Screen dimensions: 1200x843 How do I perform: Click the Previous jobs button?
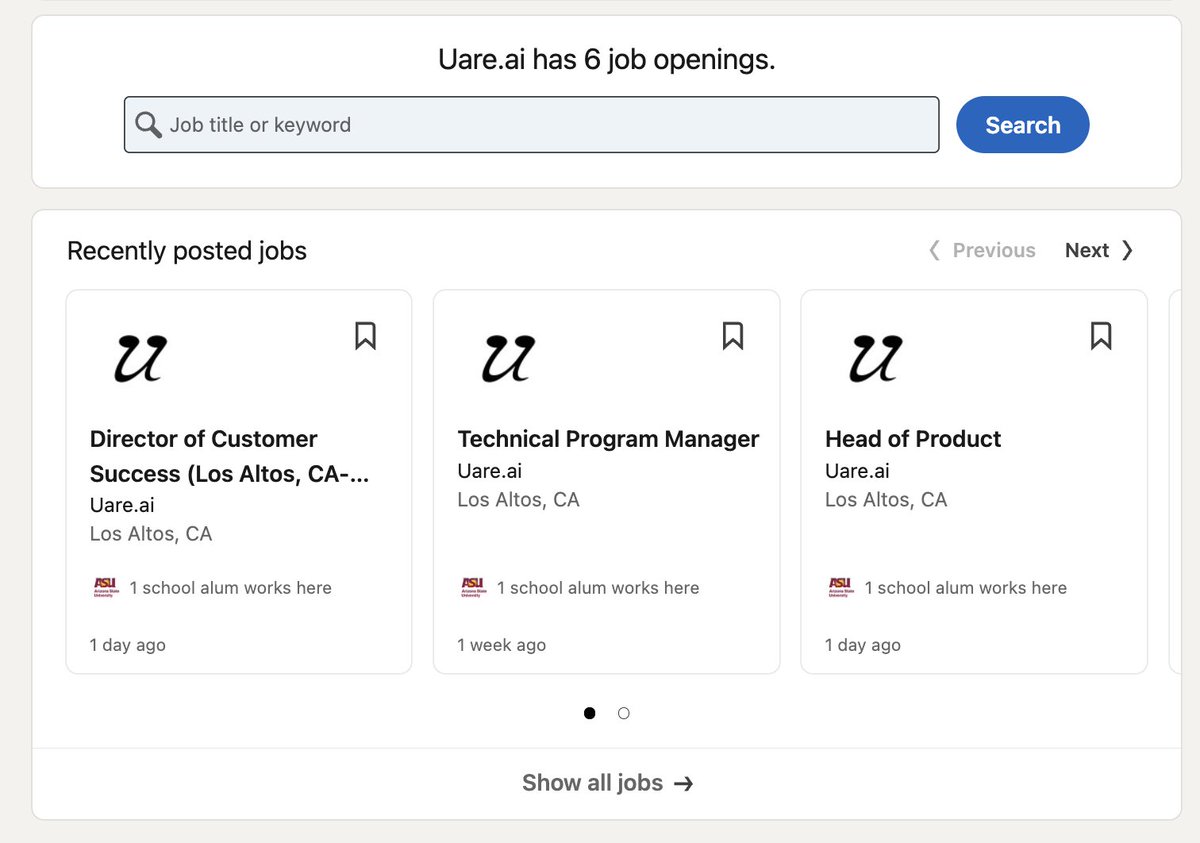(x=982, y=250)
